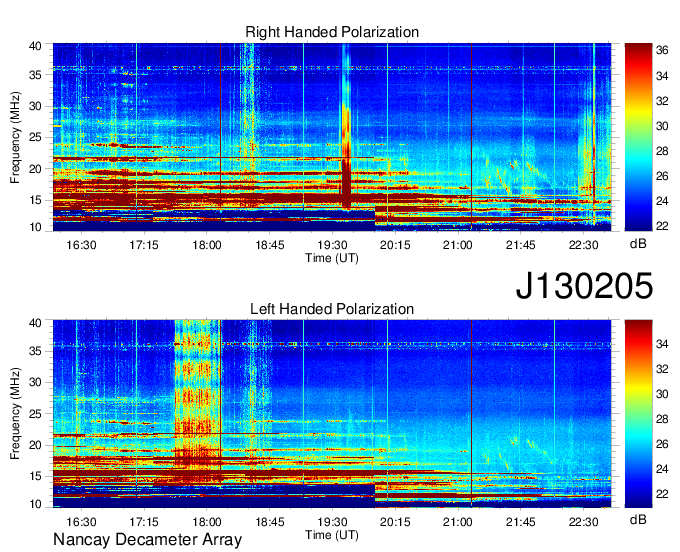Click 34 dB value on Left Handed colorbar
The width and height of the screenshot is (680, 552).
662,344
